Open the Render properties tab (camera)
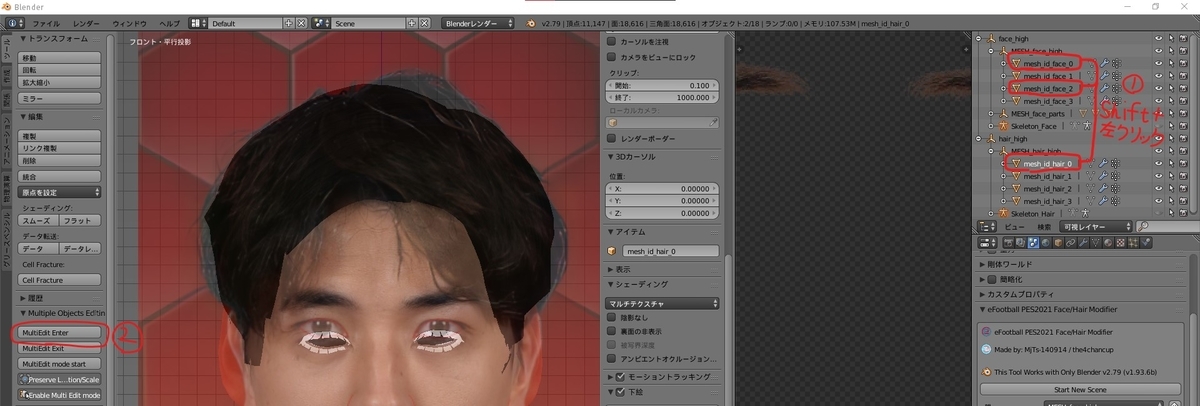1200x406 pixels. [x=1009, y=242]
